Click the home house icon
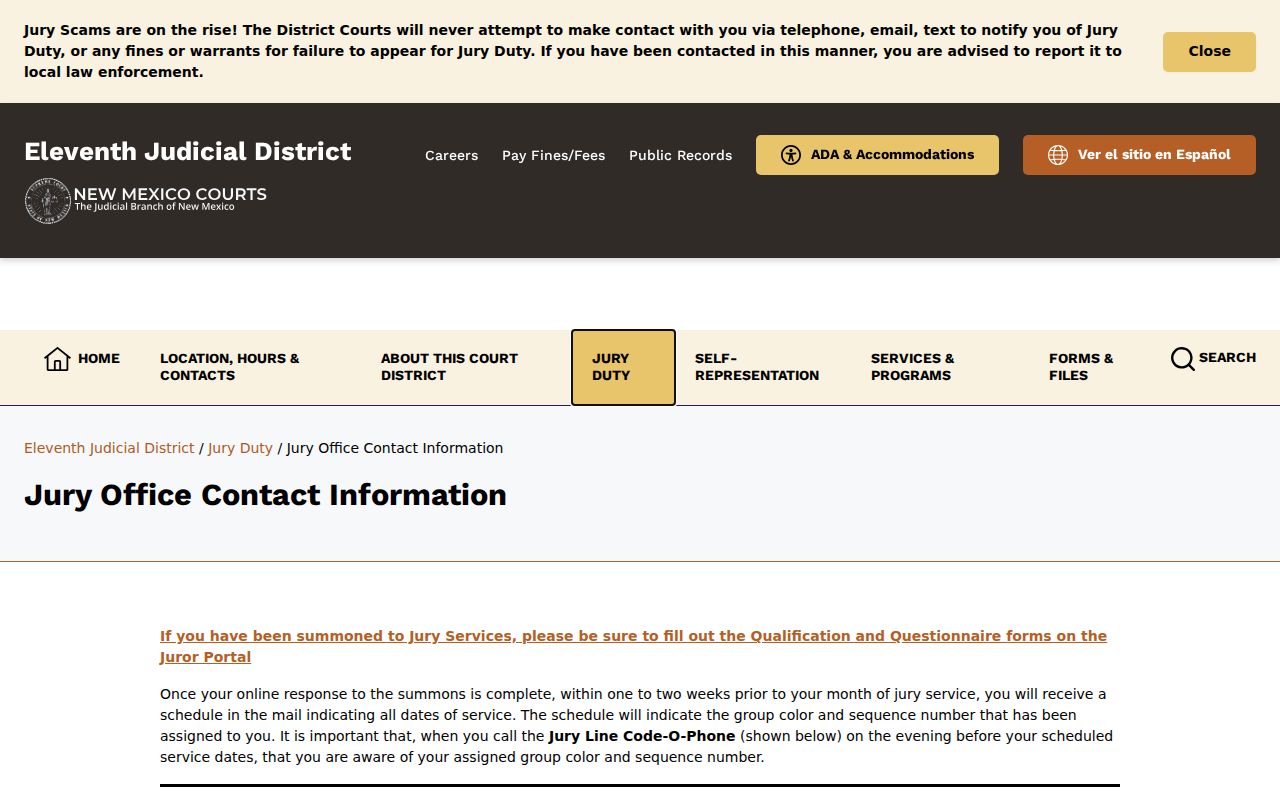 tap(57, 359)
